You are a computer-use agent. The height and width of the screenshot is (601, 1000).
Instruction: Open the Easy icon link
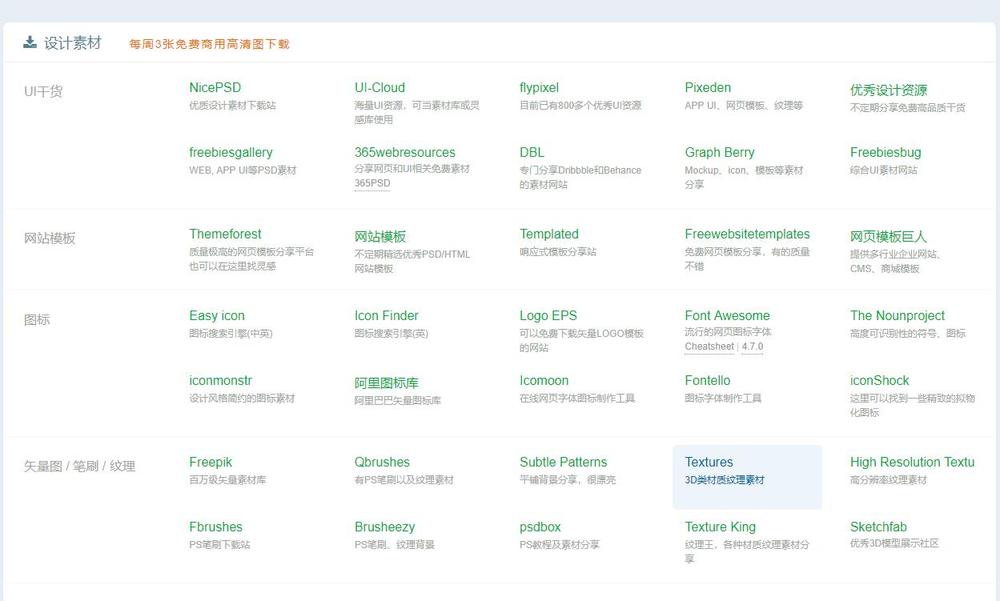(217, 316)
